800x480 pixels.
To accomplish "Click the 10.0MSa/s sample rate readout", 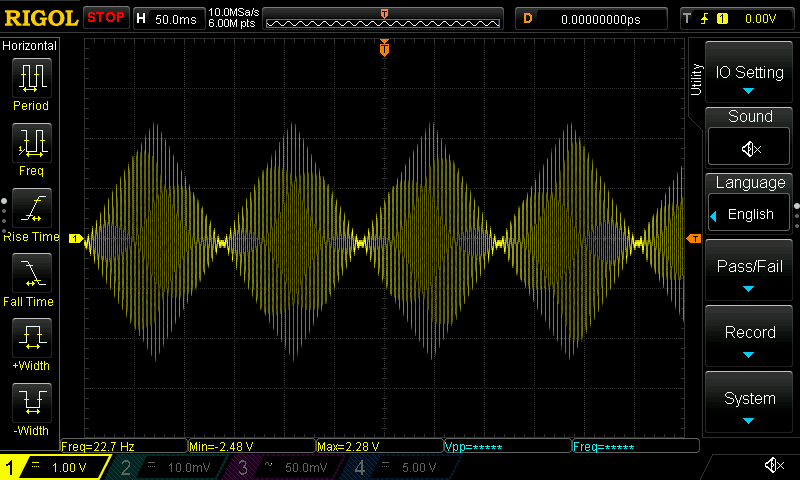I will click(x=234, y=12).
